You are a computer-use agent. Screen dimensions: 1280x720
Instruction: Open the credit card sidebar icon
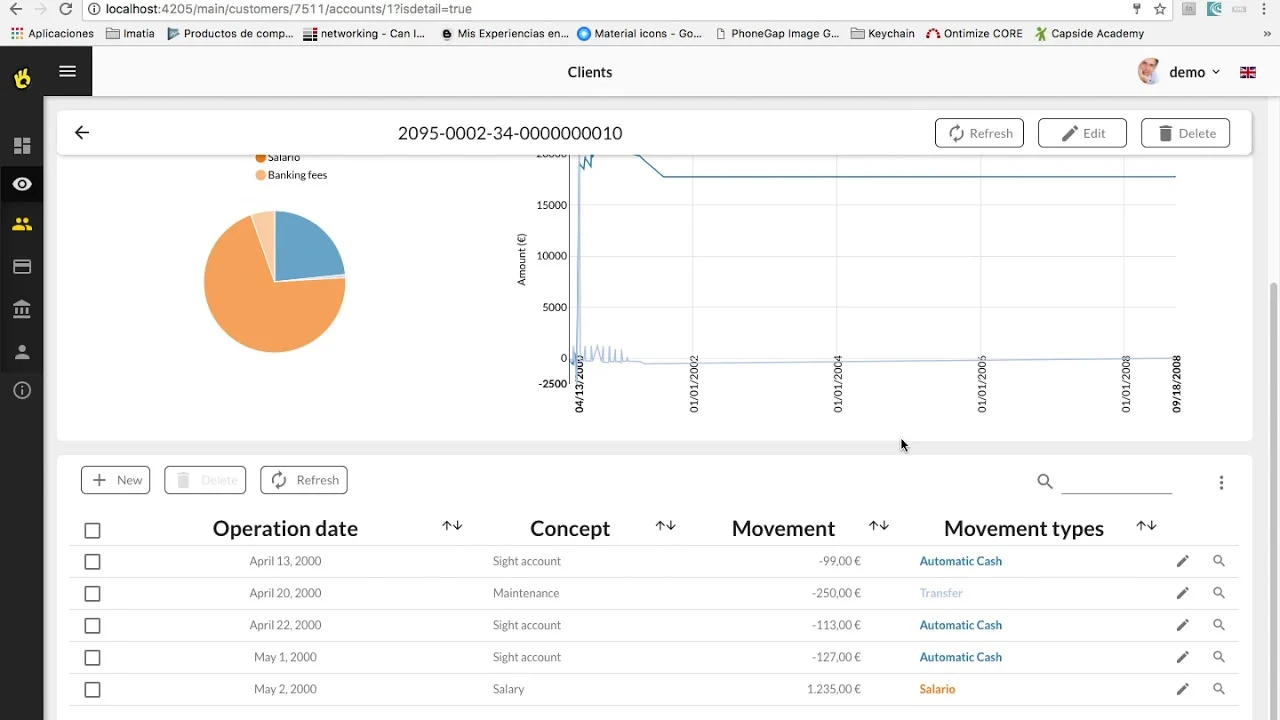coord(22,267)
